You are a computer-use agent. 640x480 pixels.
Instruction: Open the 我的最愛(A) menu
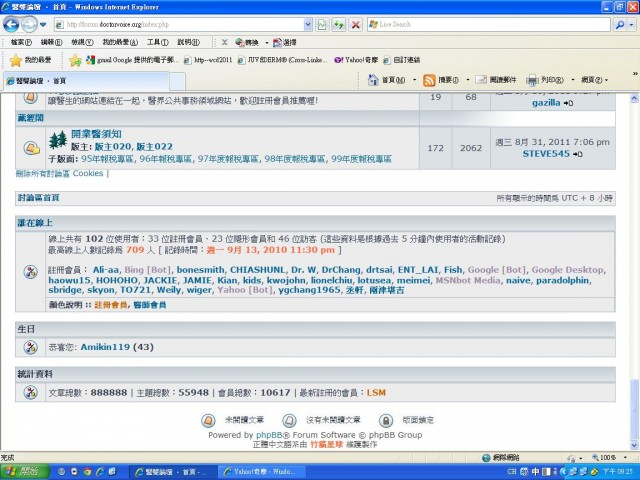[120, 42]
